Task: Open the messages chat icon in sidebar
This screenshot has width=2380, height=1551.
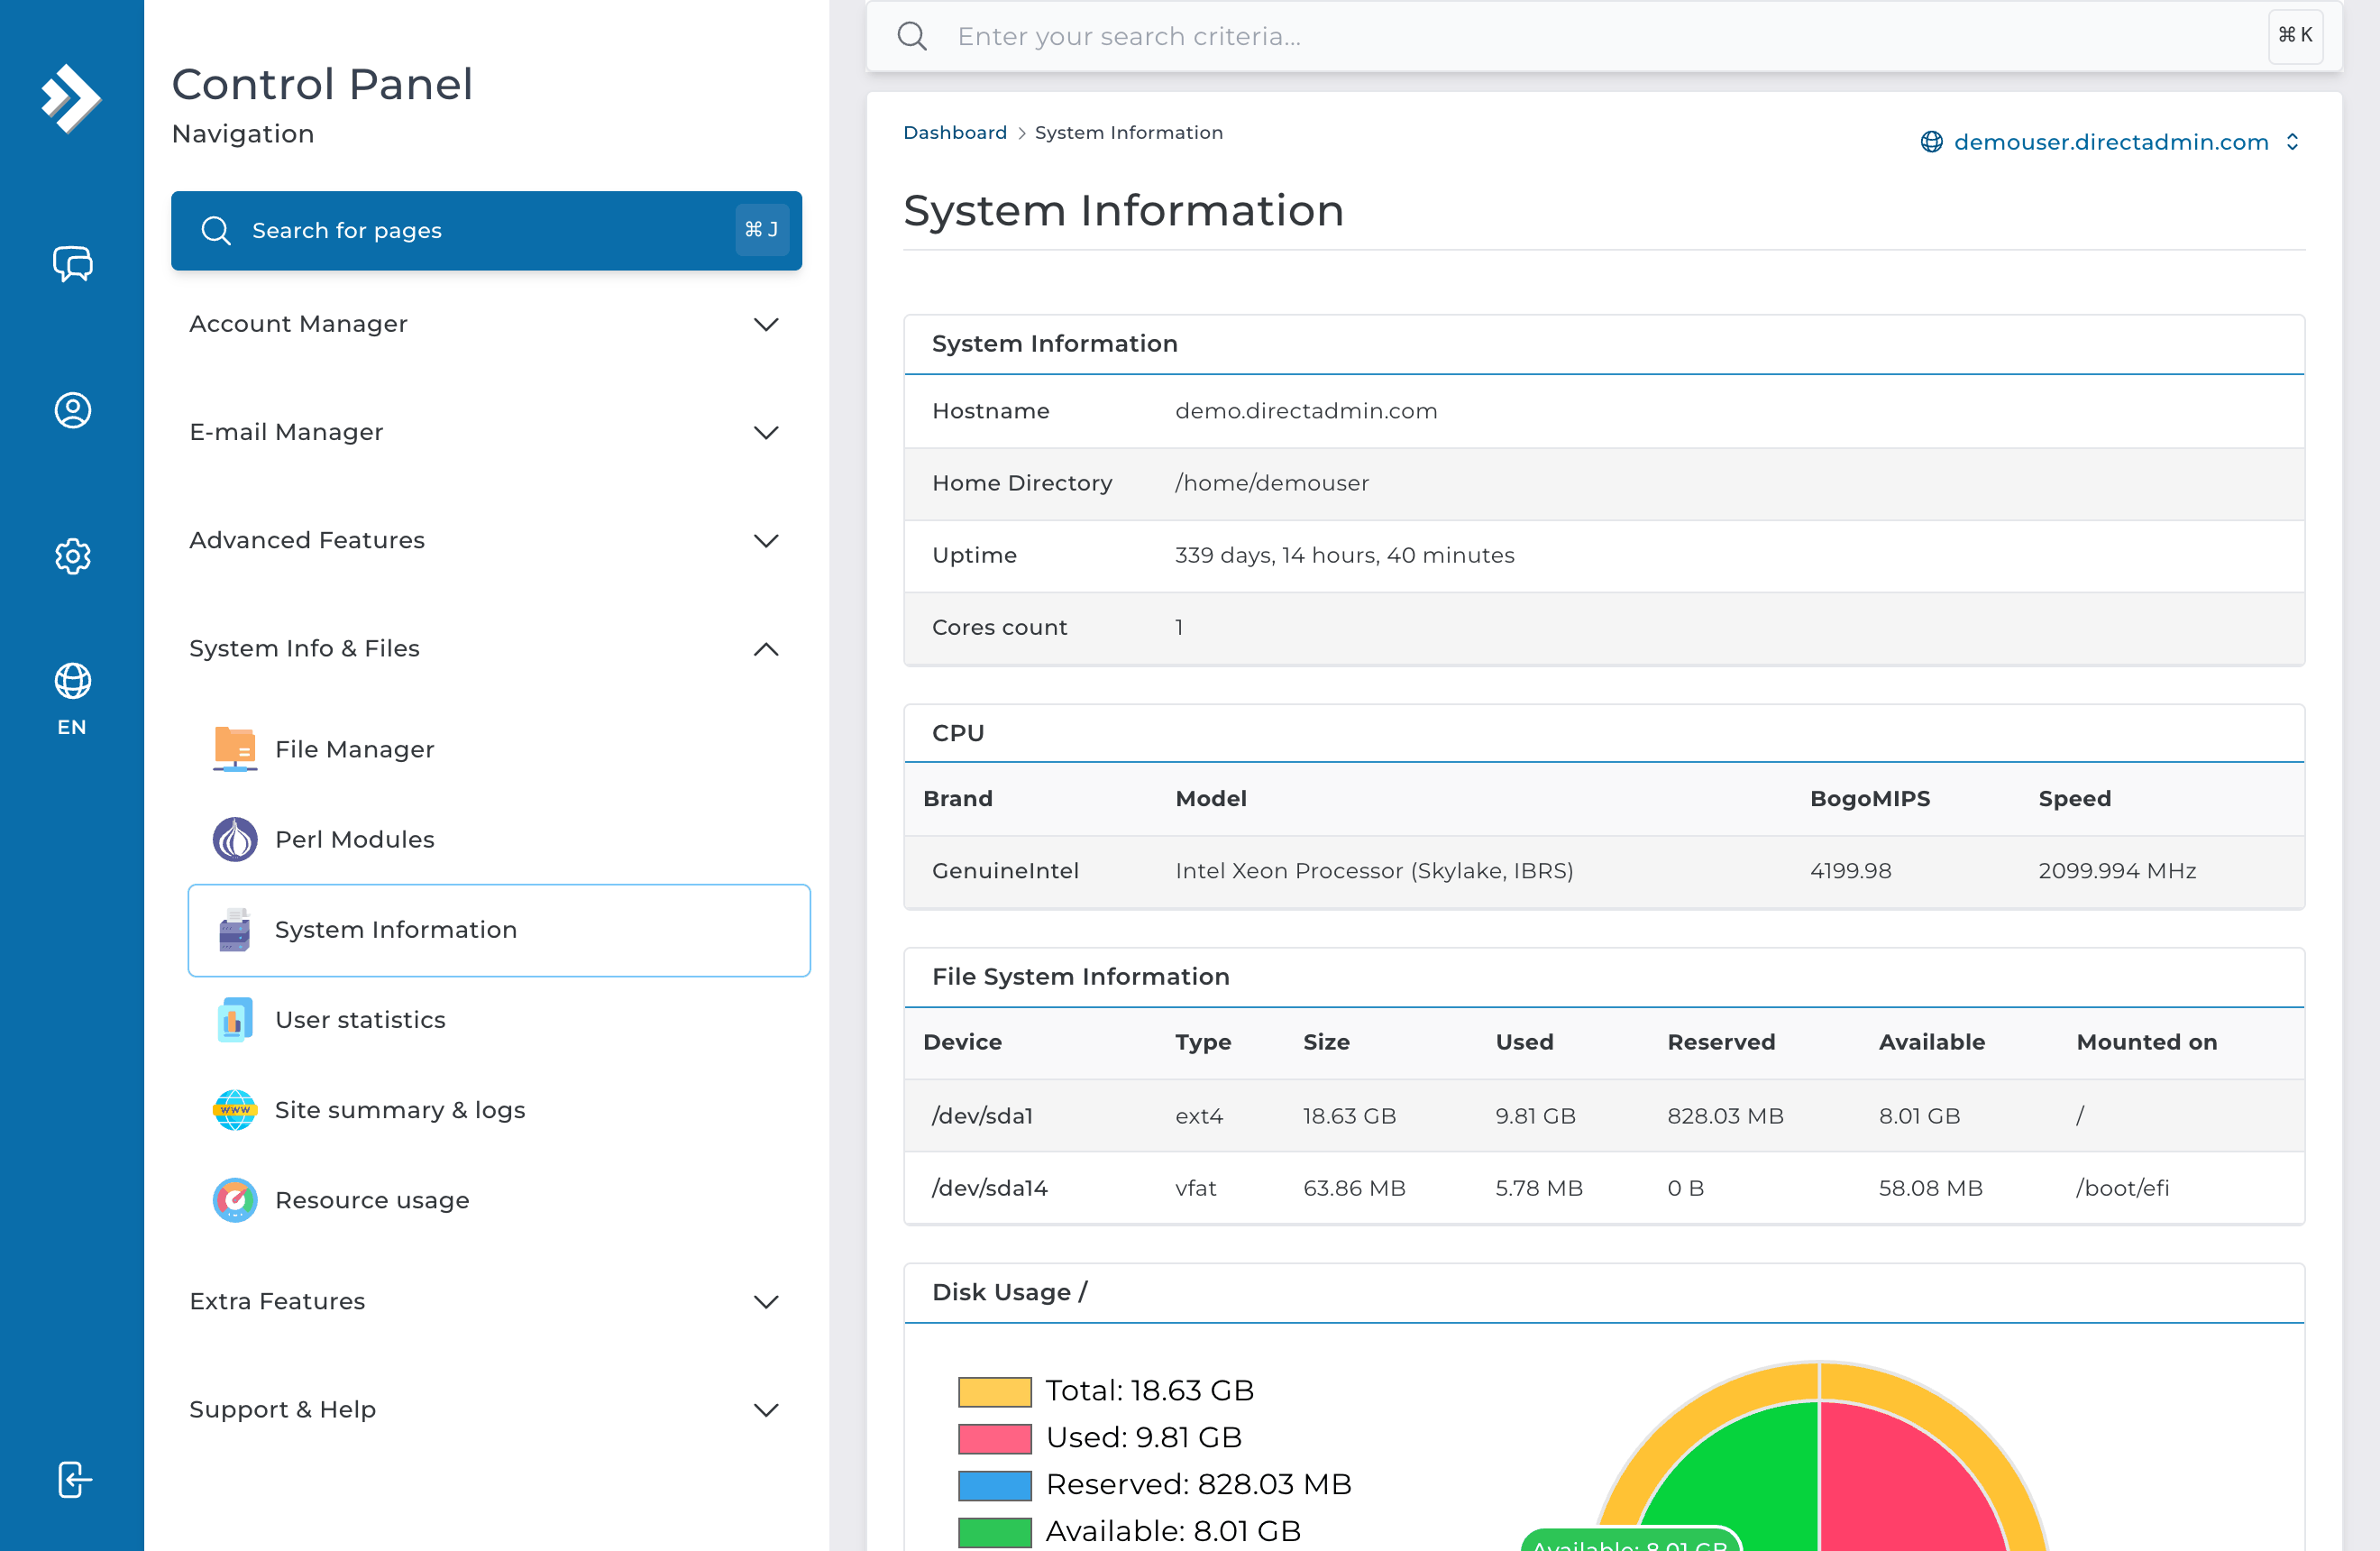Action: (72, 264)
